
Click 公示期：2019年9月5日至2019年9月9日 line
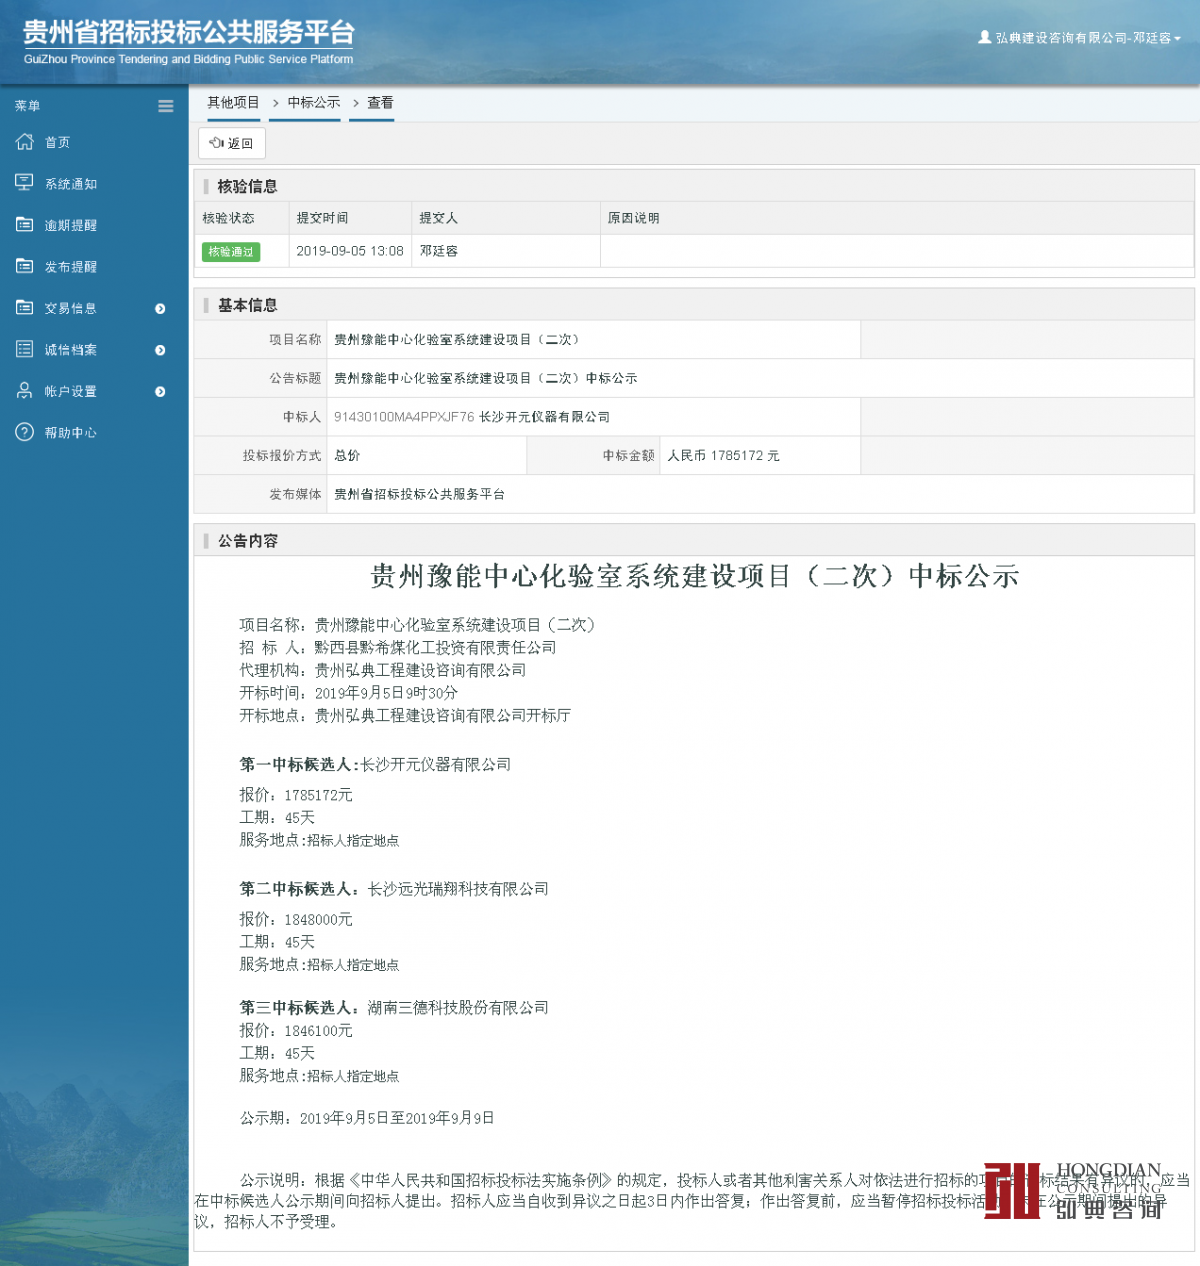click(x=367, y=1119)
